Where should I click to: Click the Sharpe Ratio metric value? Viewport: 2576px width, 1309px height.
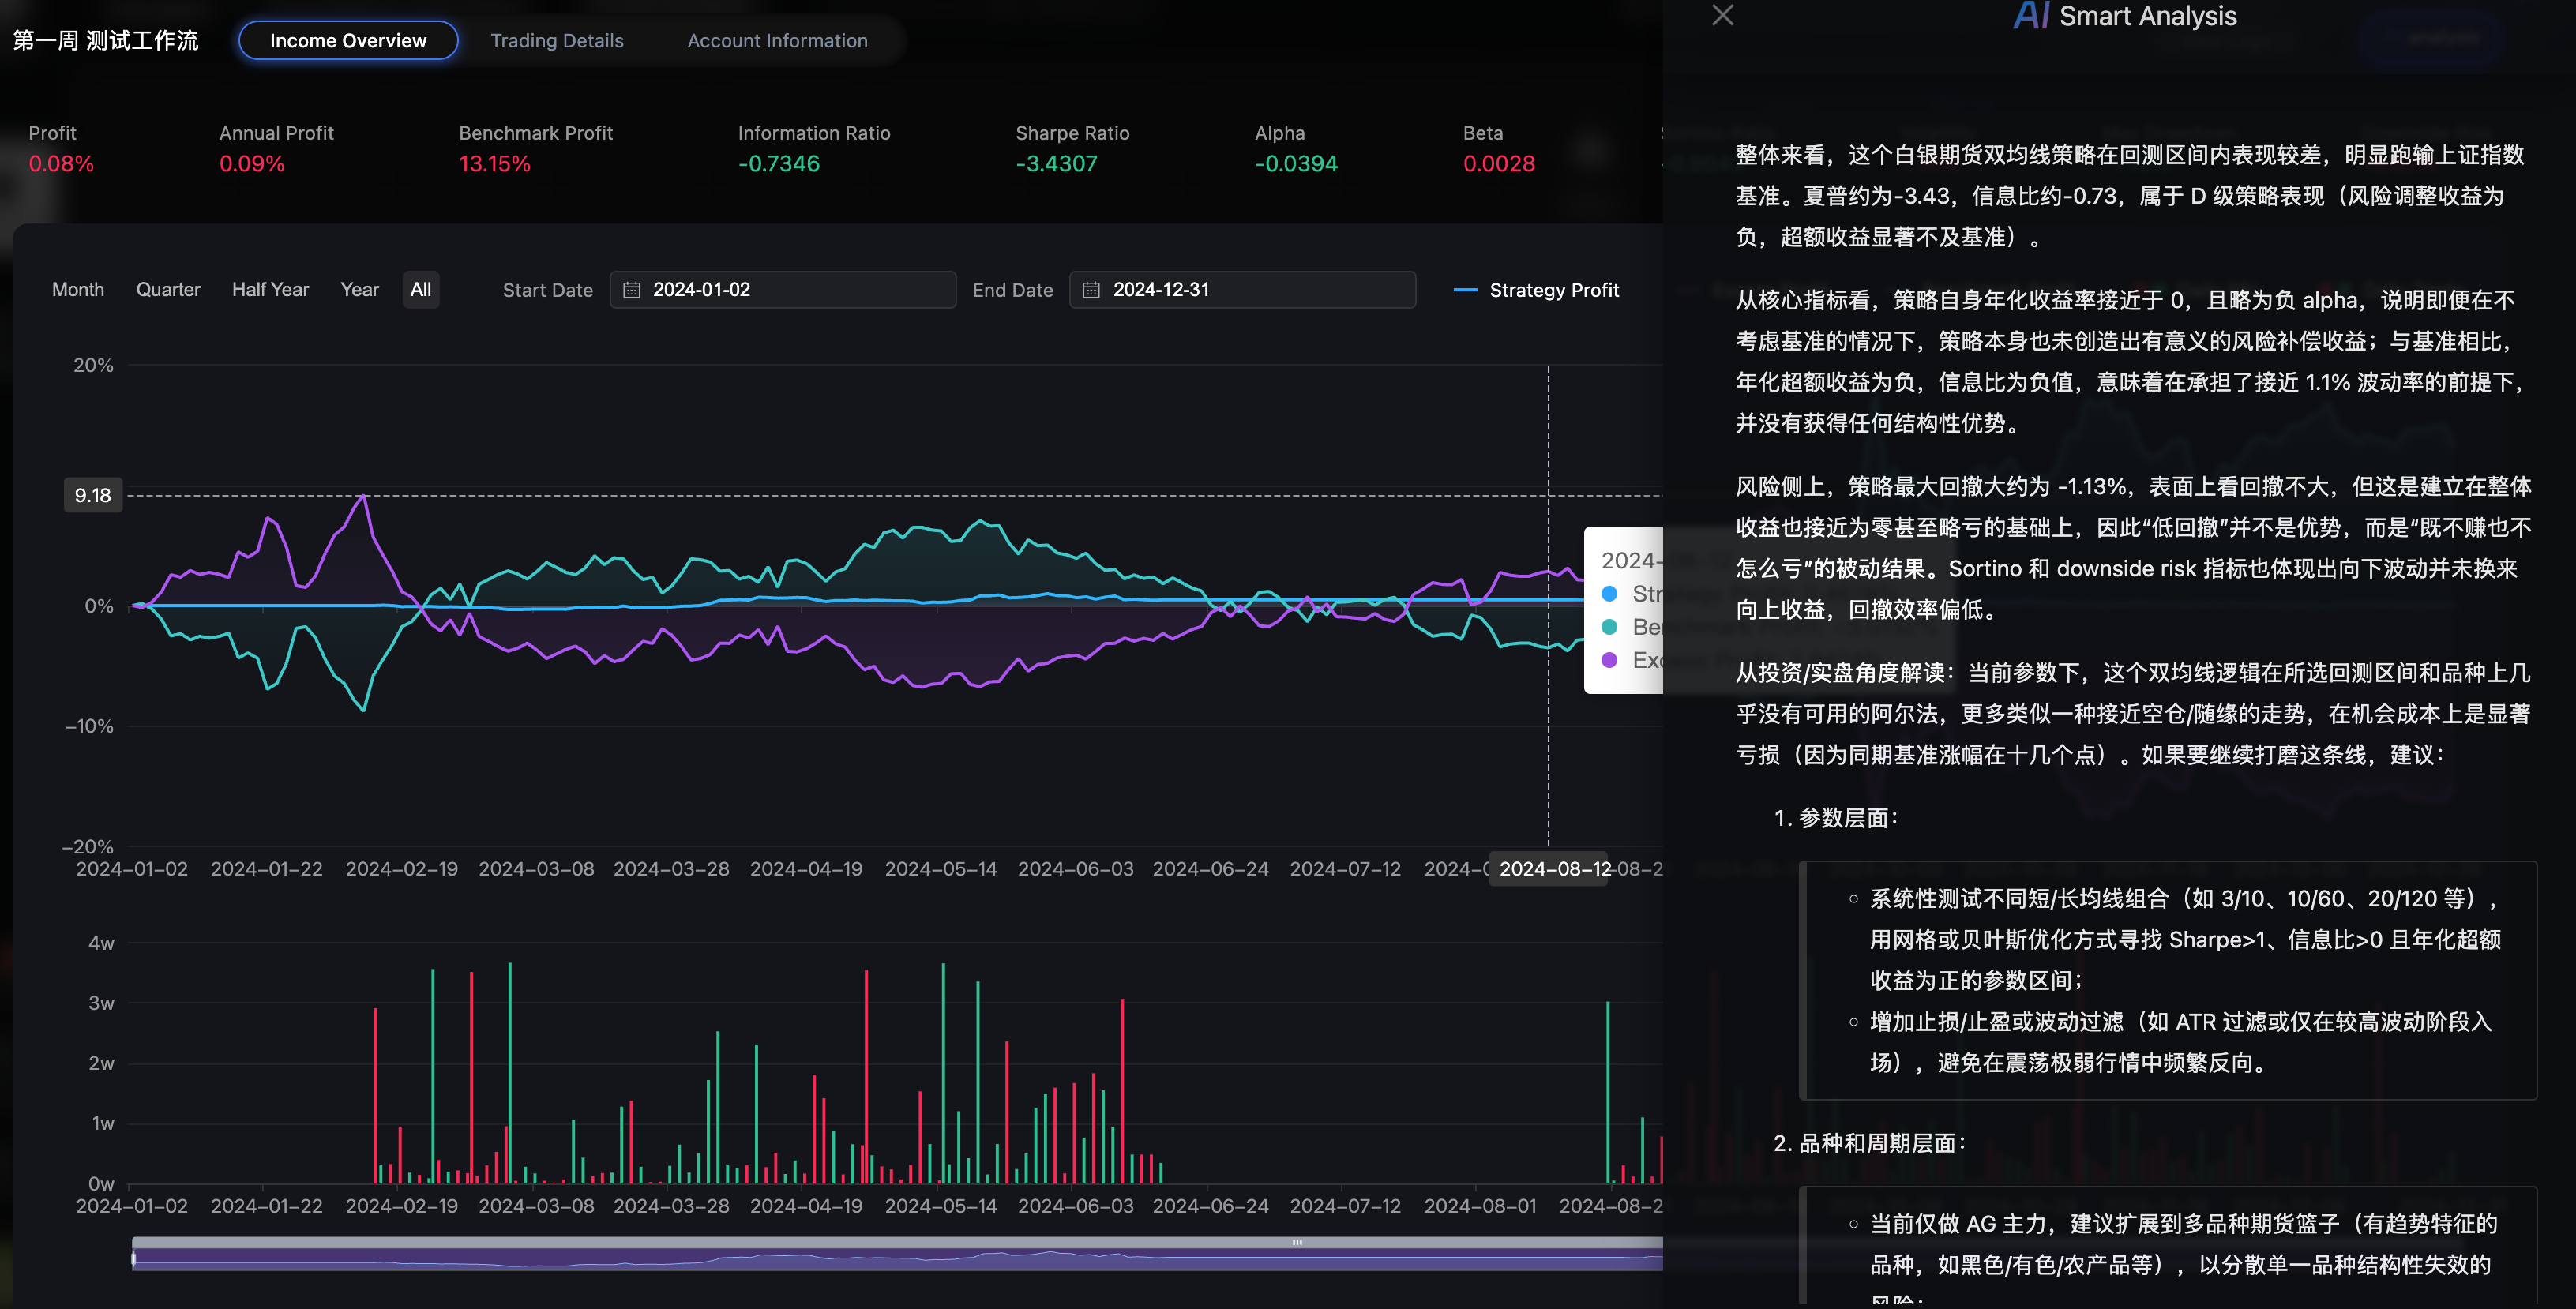pos(1056,164)
